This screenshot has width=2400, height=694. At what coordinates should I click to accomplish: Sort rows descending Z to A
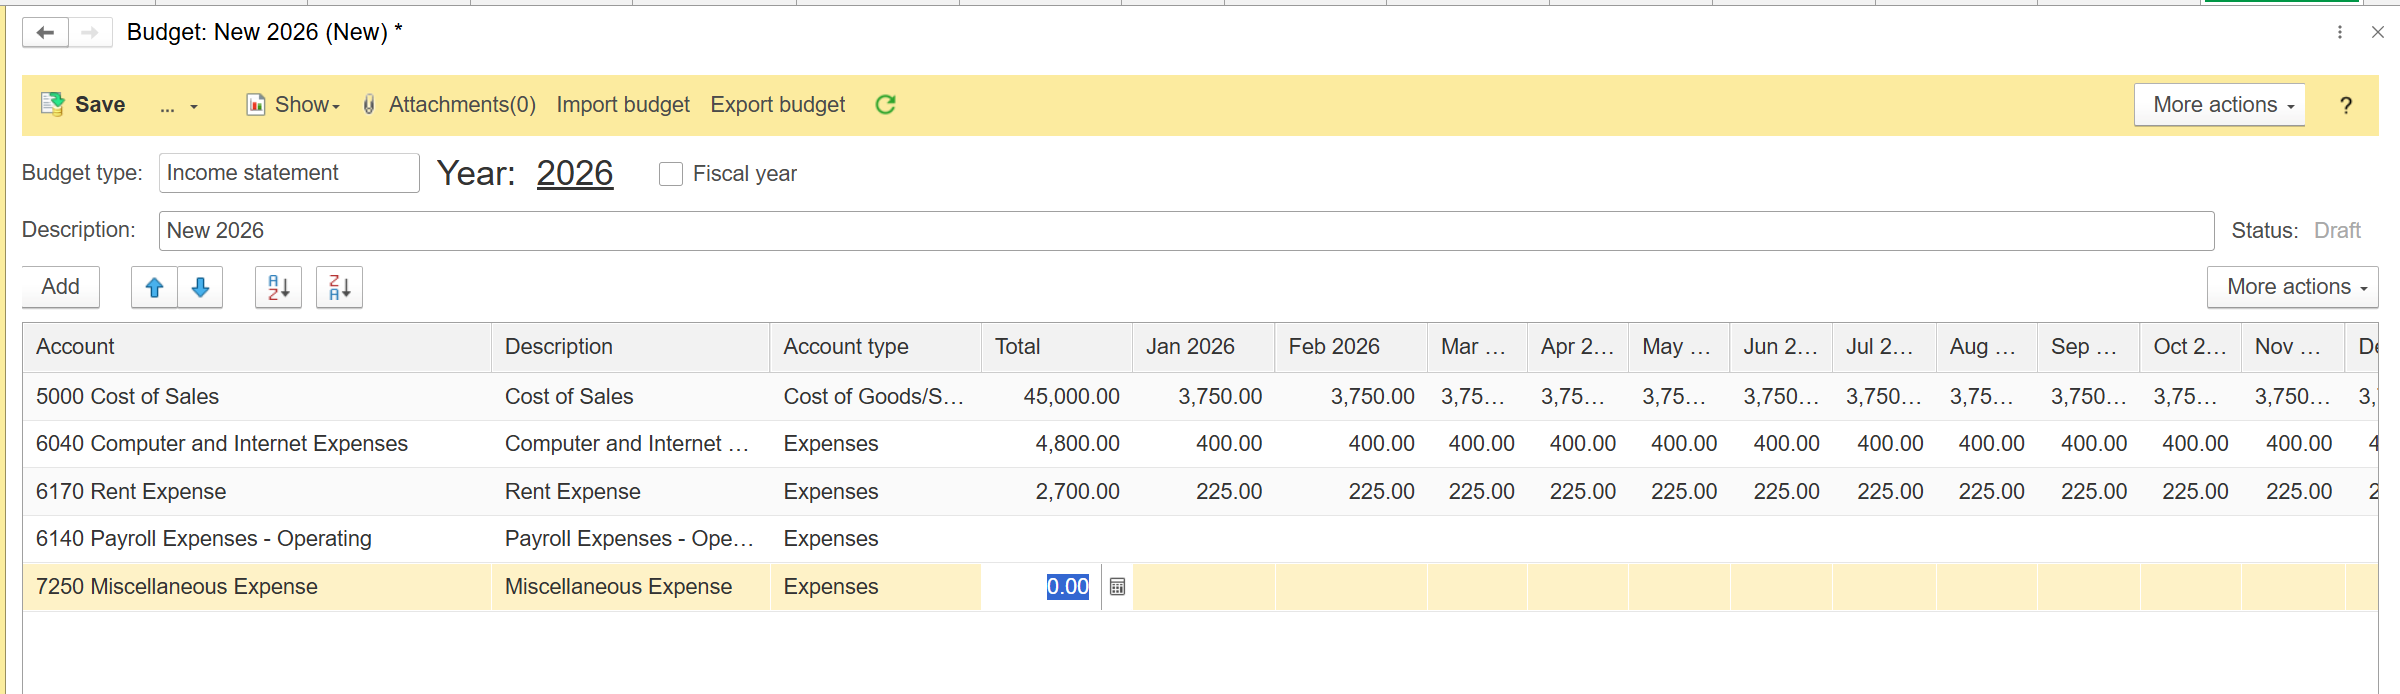(339, 288)
